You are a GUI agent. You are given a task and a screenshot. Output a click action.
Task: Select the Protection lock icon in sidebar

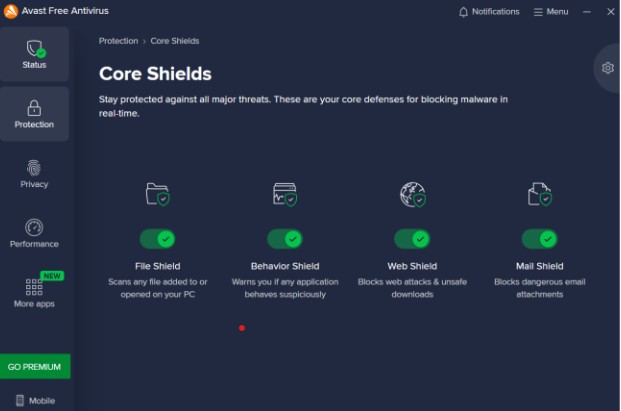point(34,108)
